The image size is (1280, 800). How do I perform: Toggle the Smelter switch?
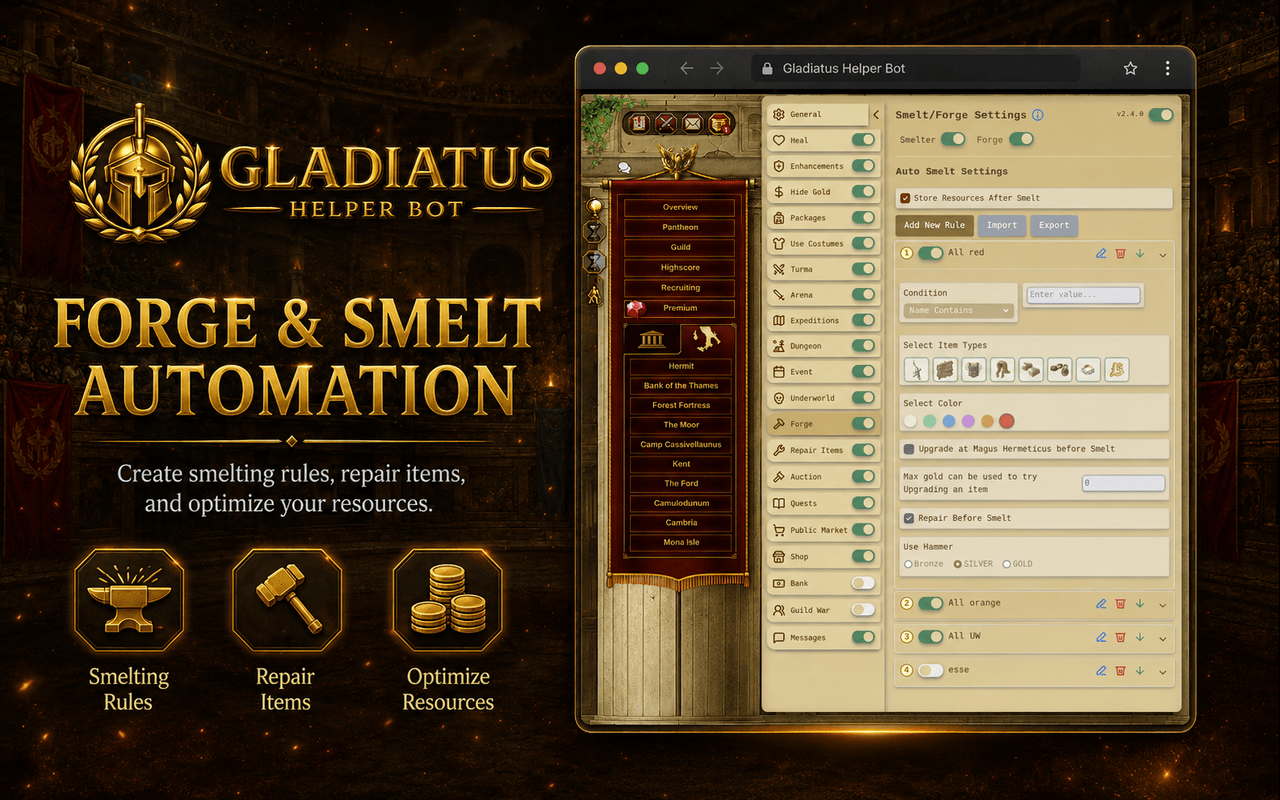click(x=953, y=140)
